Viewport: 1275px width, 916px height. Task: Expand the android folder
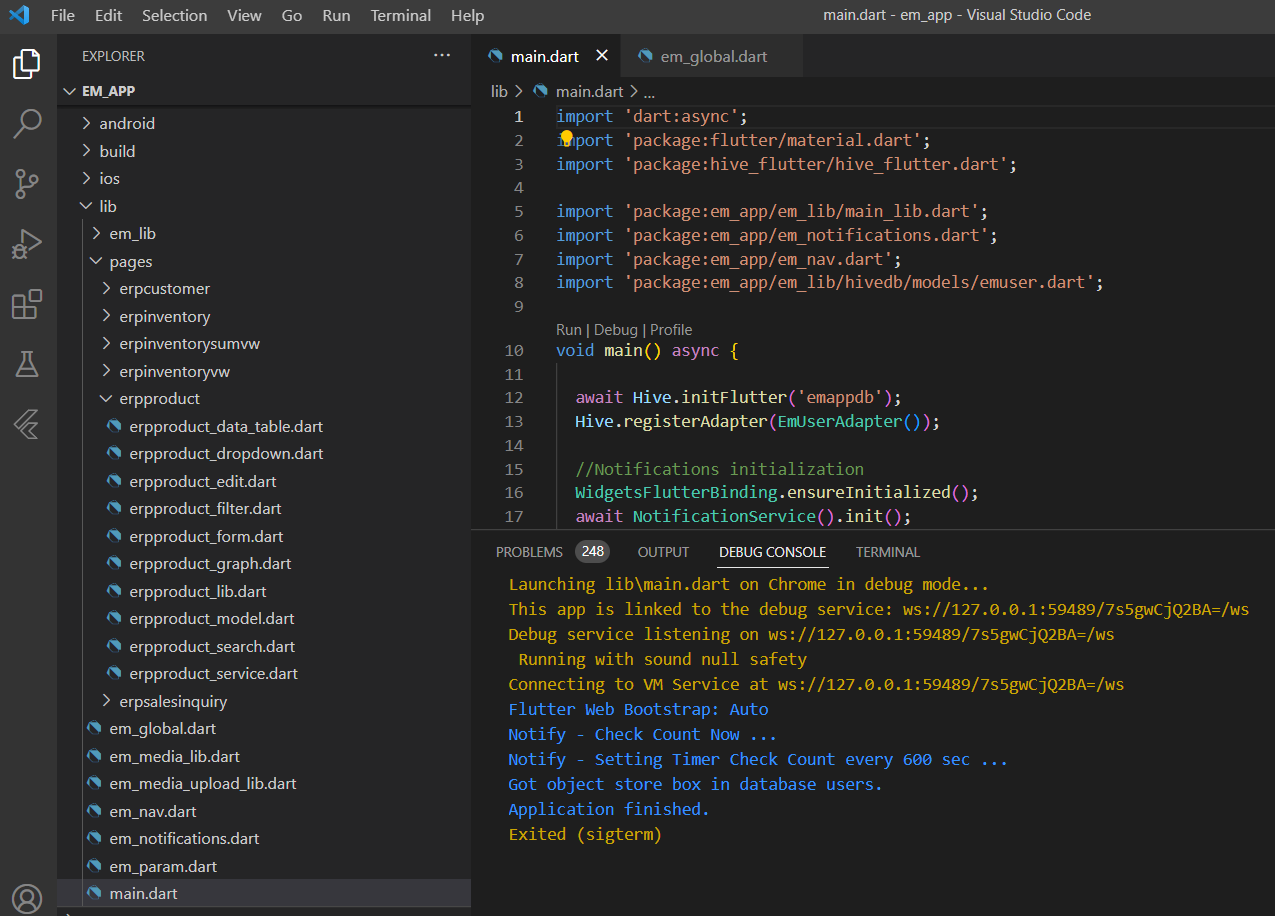point(87,124)
